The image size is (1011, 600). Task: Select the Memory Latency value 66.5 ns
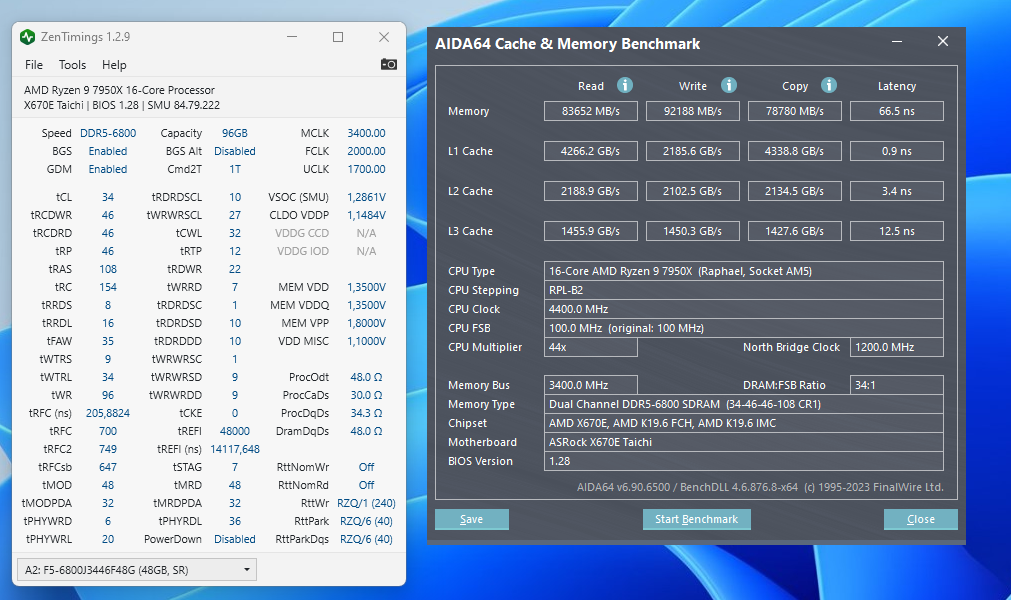pos(897,111)
